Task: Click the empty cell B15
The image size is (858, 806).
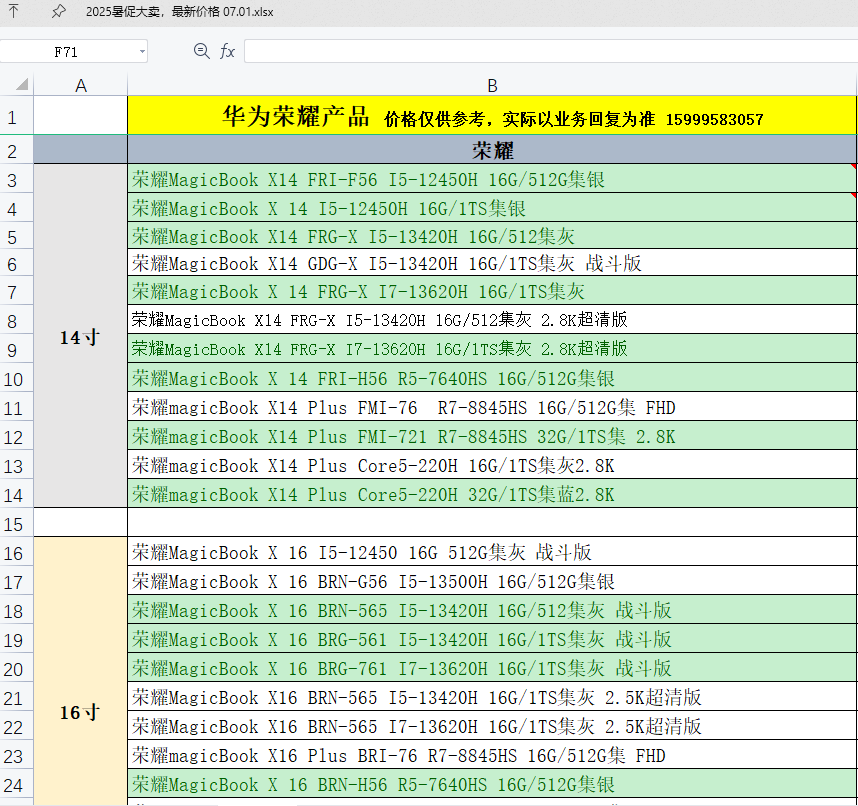Action: click(x=492, y=523)
